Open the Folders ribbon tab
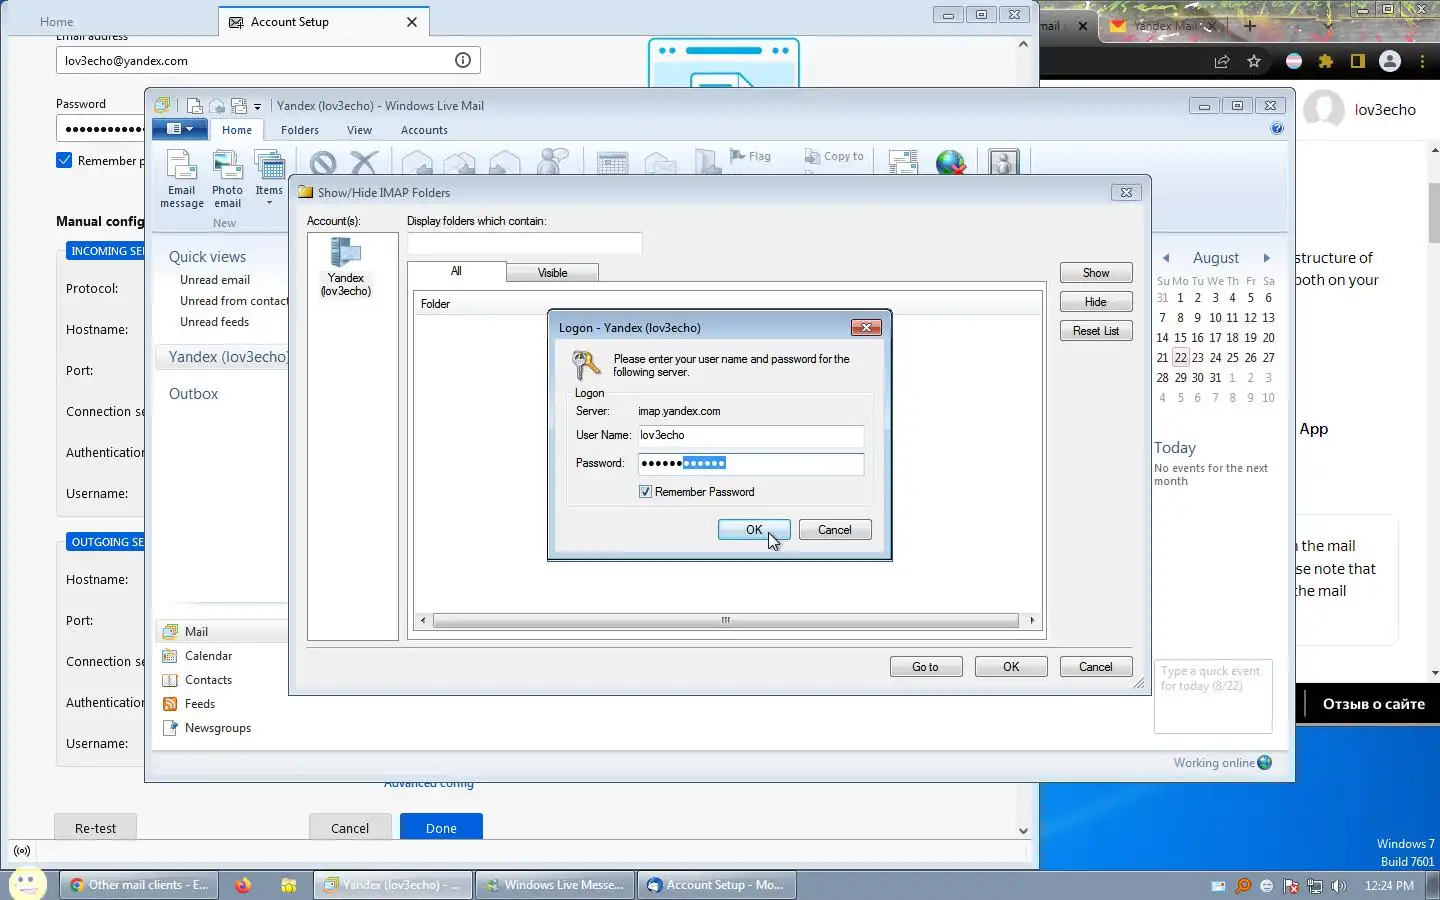Image resolution: width=1440 pixels, height=900 pixels. [x=300, y=130]
